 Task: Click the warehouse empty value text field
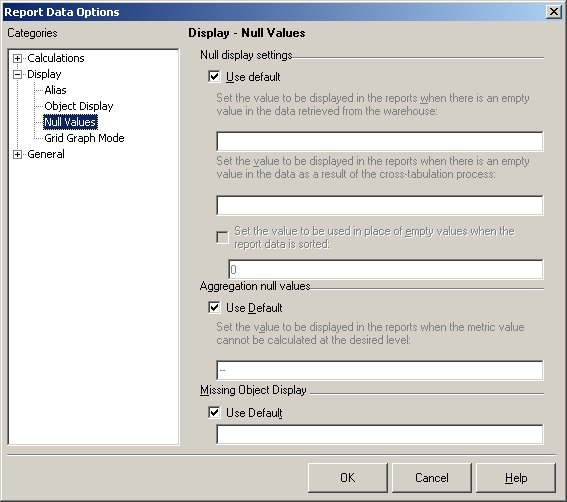380,141
